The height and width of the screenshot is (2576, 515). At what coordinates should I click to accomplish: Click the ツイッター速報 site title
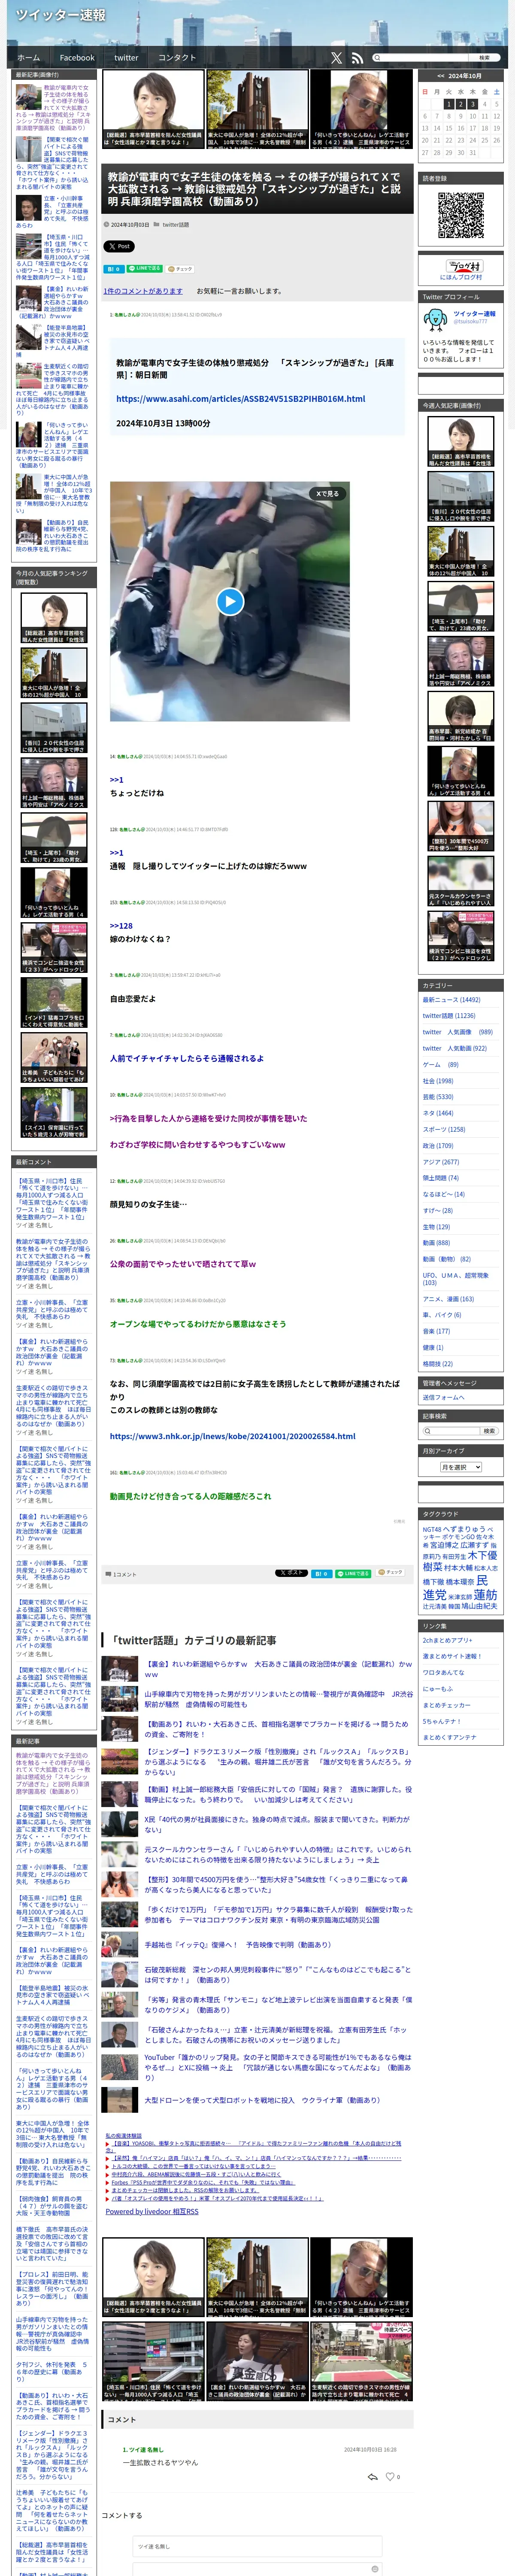coord(60,15)
